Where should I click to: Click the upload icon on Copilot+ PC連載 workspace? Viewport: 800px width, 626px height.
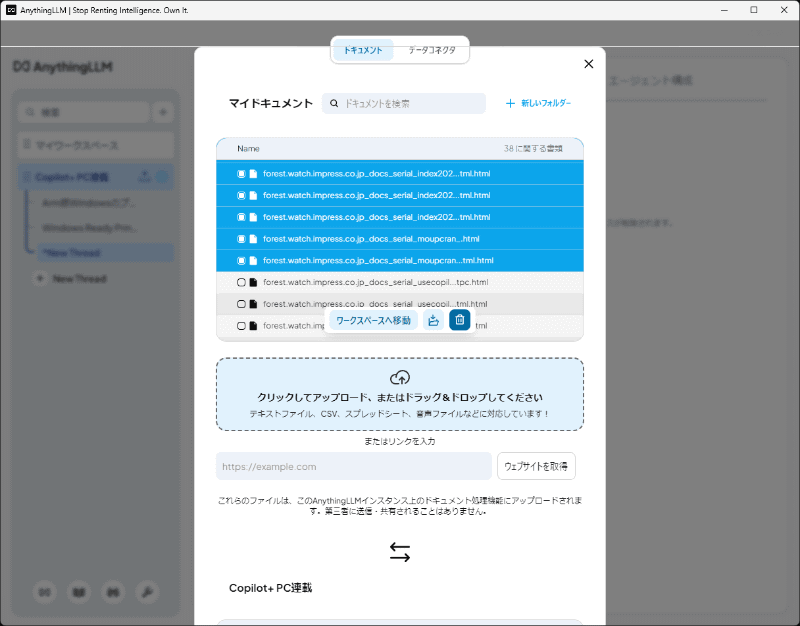point(145,177)
